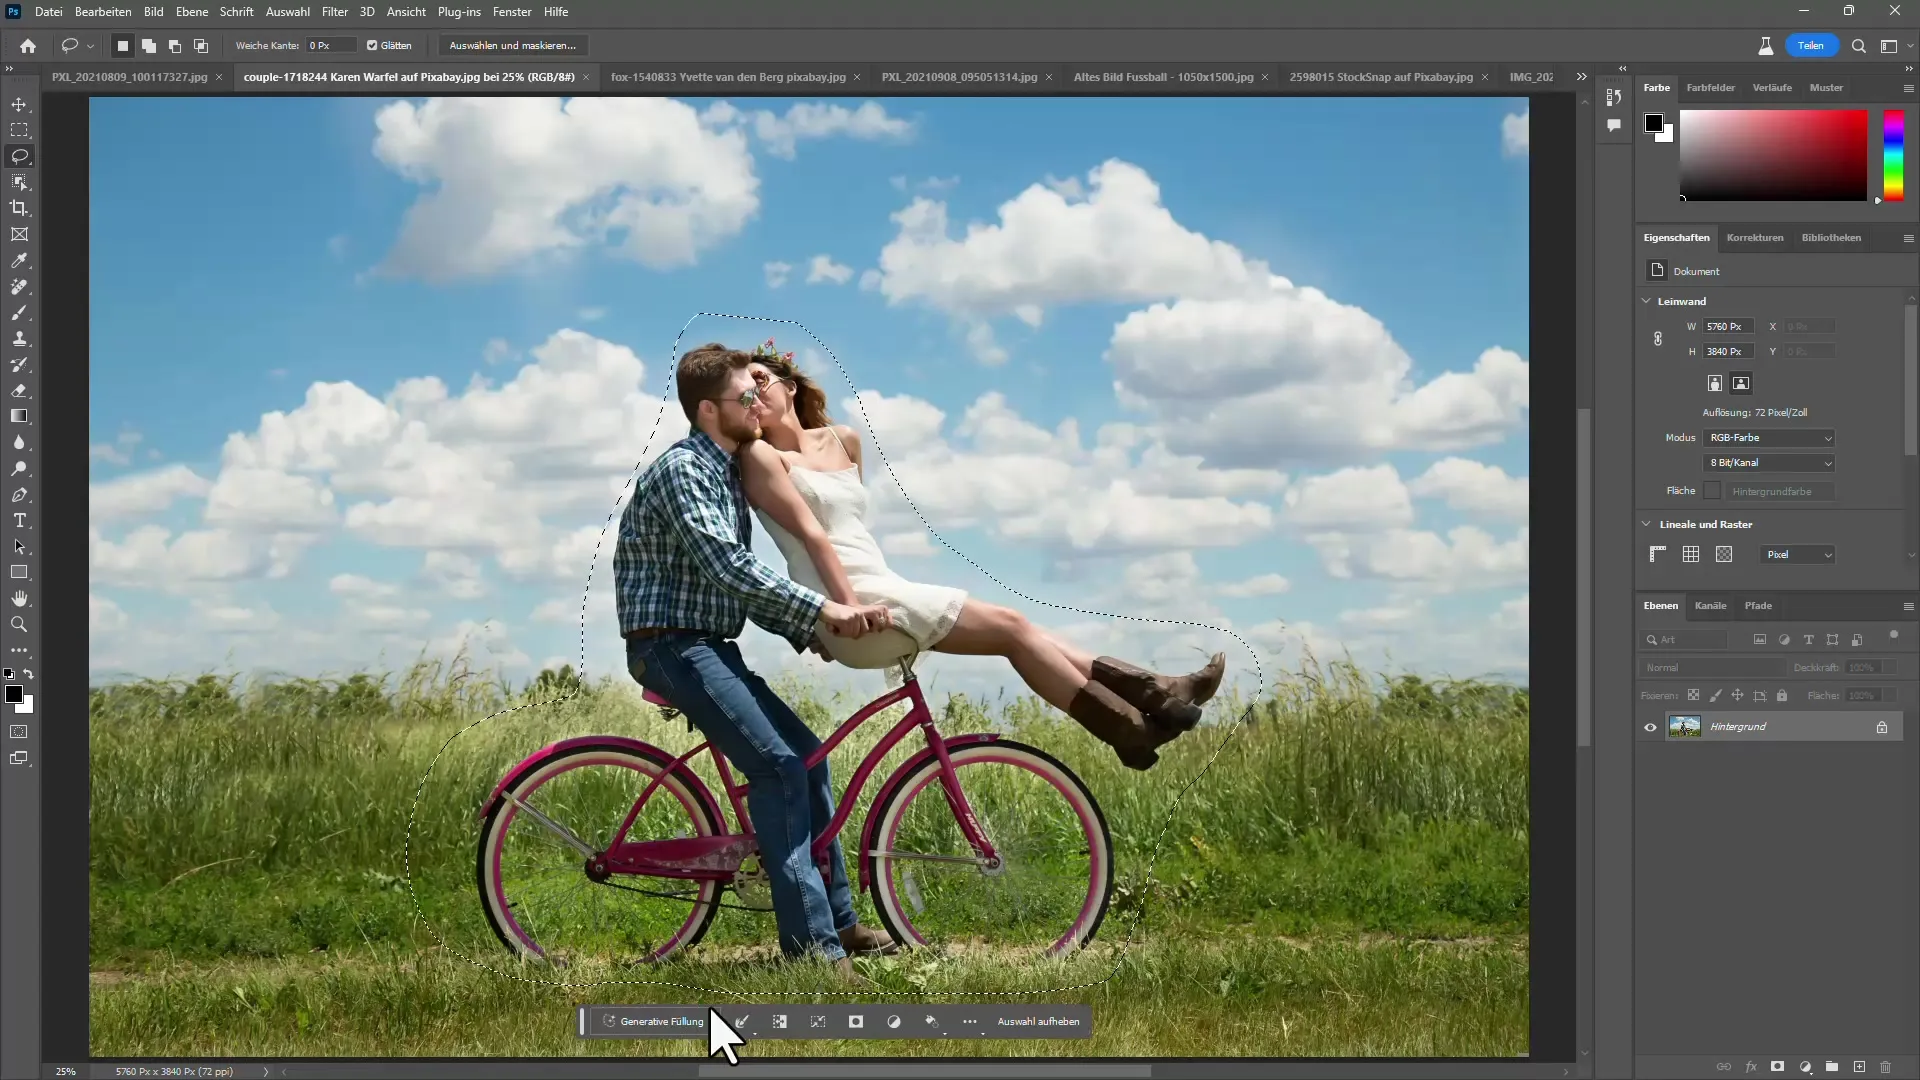Click the Auswahl menu item
Image resolution: width=1920 pixels, height=1080 pixels.
(x=286, y=11)
